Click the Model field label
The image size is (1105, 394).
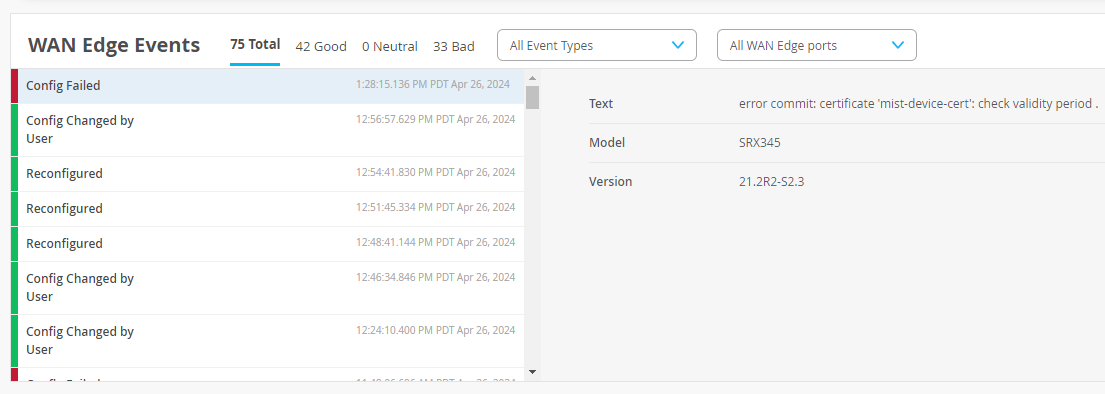tap(607, 142)
